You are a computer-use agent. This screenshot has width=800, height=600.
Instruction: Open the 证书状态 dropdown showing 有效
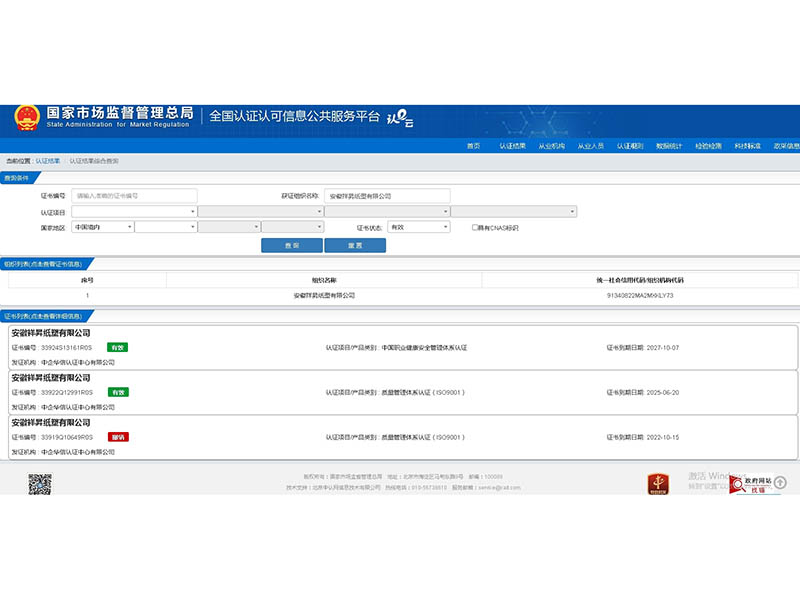[419, 227]
